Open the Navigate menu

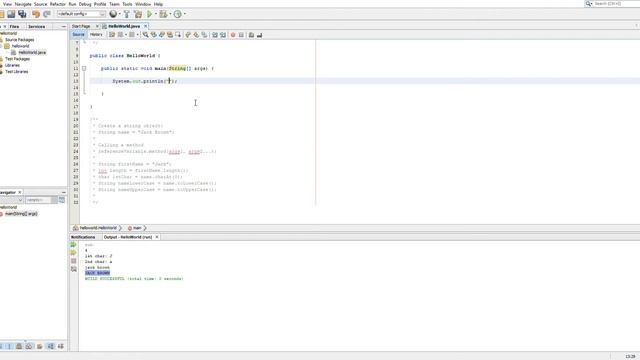(23, 4)
